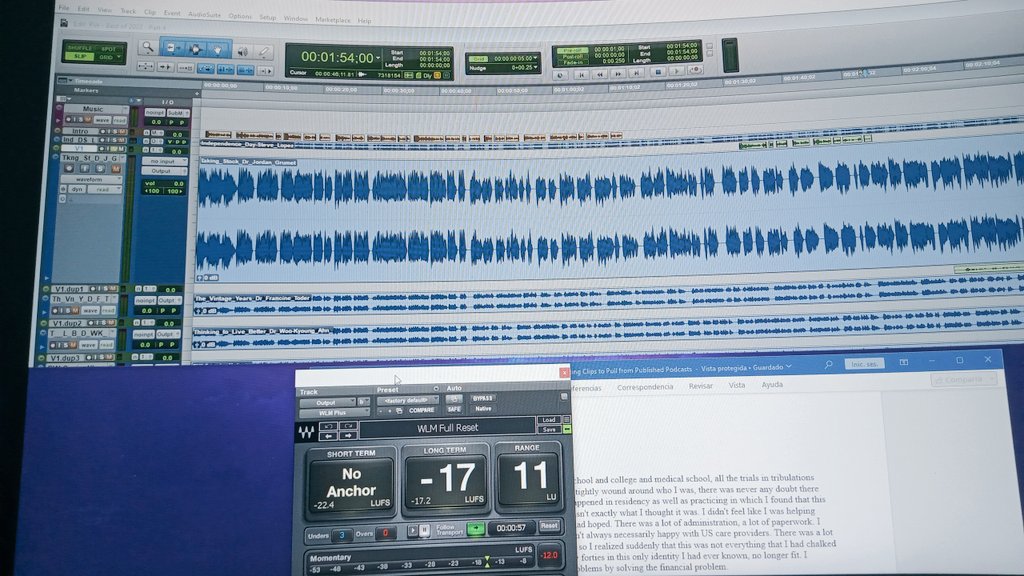Solo the Tkng_St_D_J_G track
This screenshot has height=576, width=1024.
click(x=100, y=168)
